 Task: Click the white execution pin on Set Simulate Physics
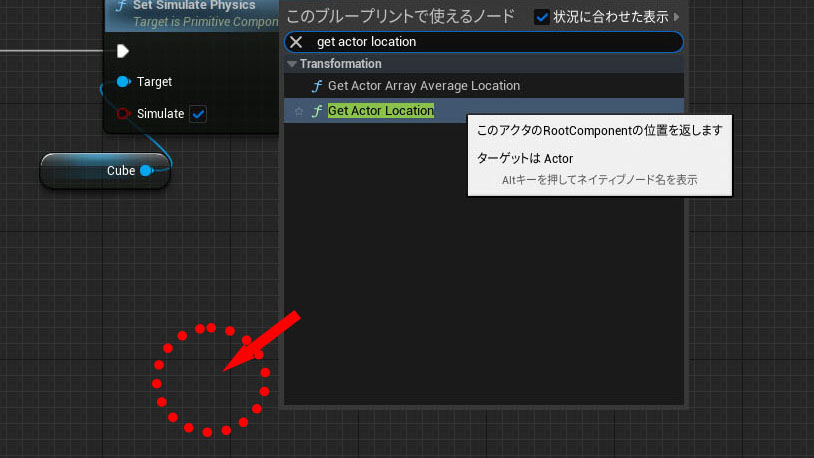[123, 51]
